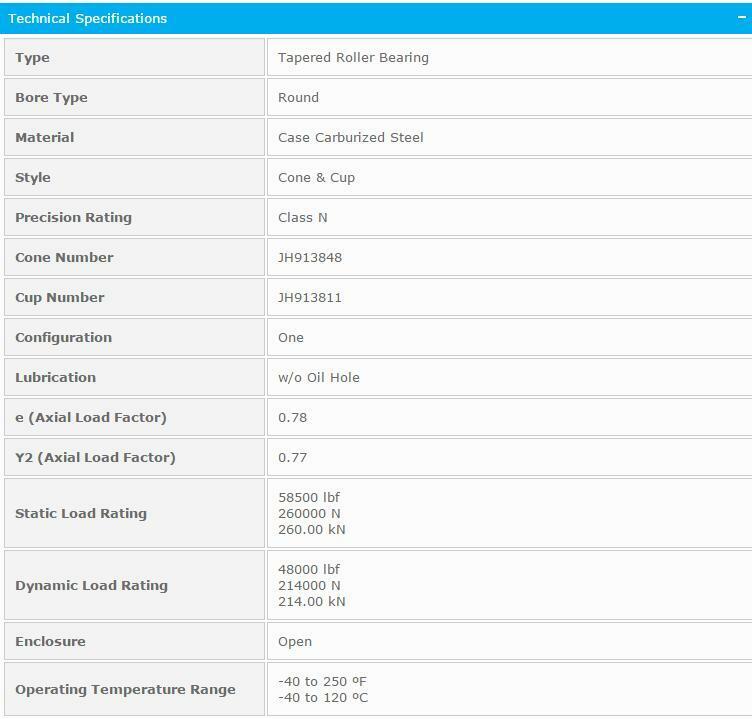Select cup number JH913811
Screen dimensions: 752x719
click(x=310, y=298)
